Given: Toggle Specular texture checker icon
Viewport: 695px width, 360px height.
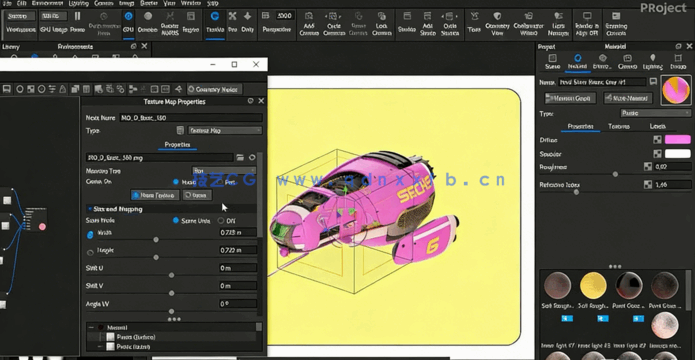Looking at the screenshot, I should point(657,154).
